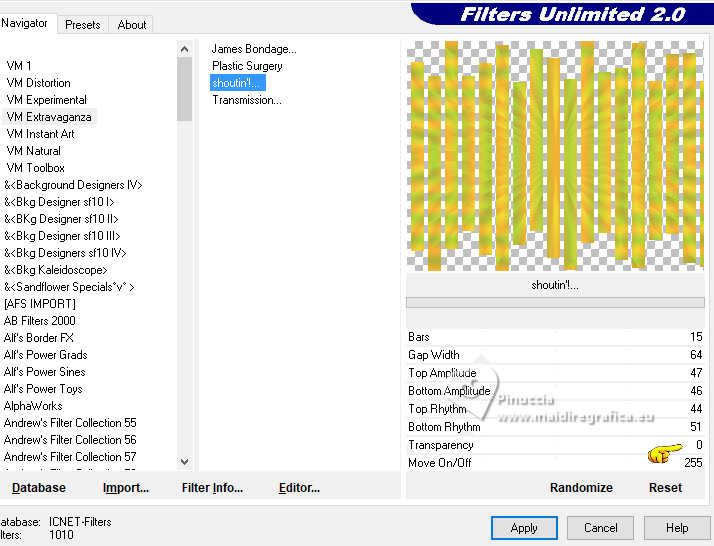The width and height of the screenshot is (714, 546).
Task: Apply the shoutin'! filter
Action: 524,528
